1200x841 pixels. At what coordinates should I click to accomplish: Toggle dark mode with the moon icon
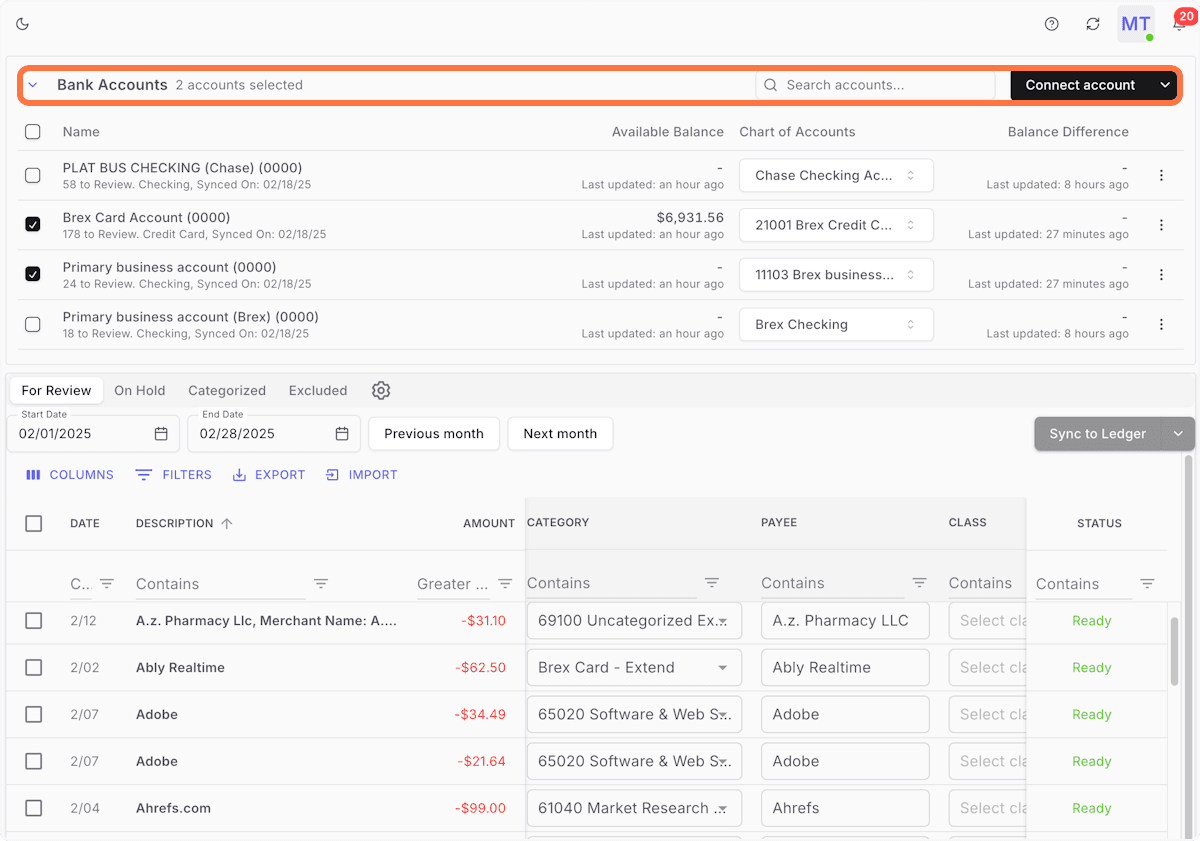[22, 23]
